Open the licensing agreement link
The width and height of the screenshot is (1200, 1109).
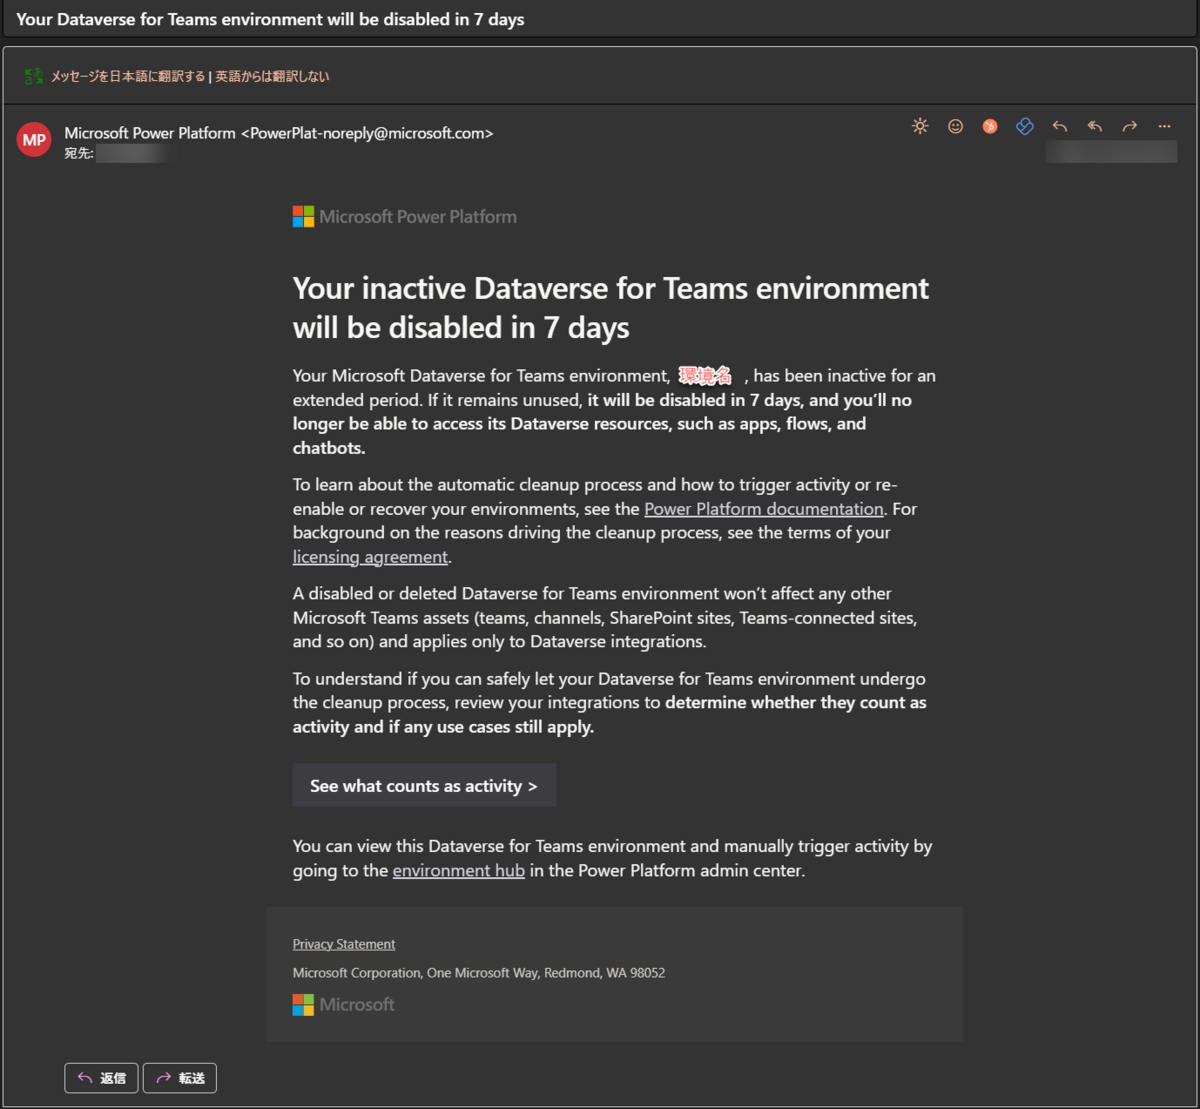pos(370,557)
